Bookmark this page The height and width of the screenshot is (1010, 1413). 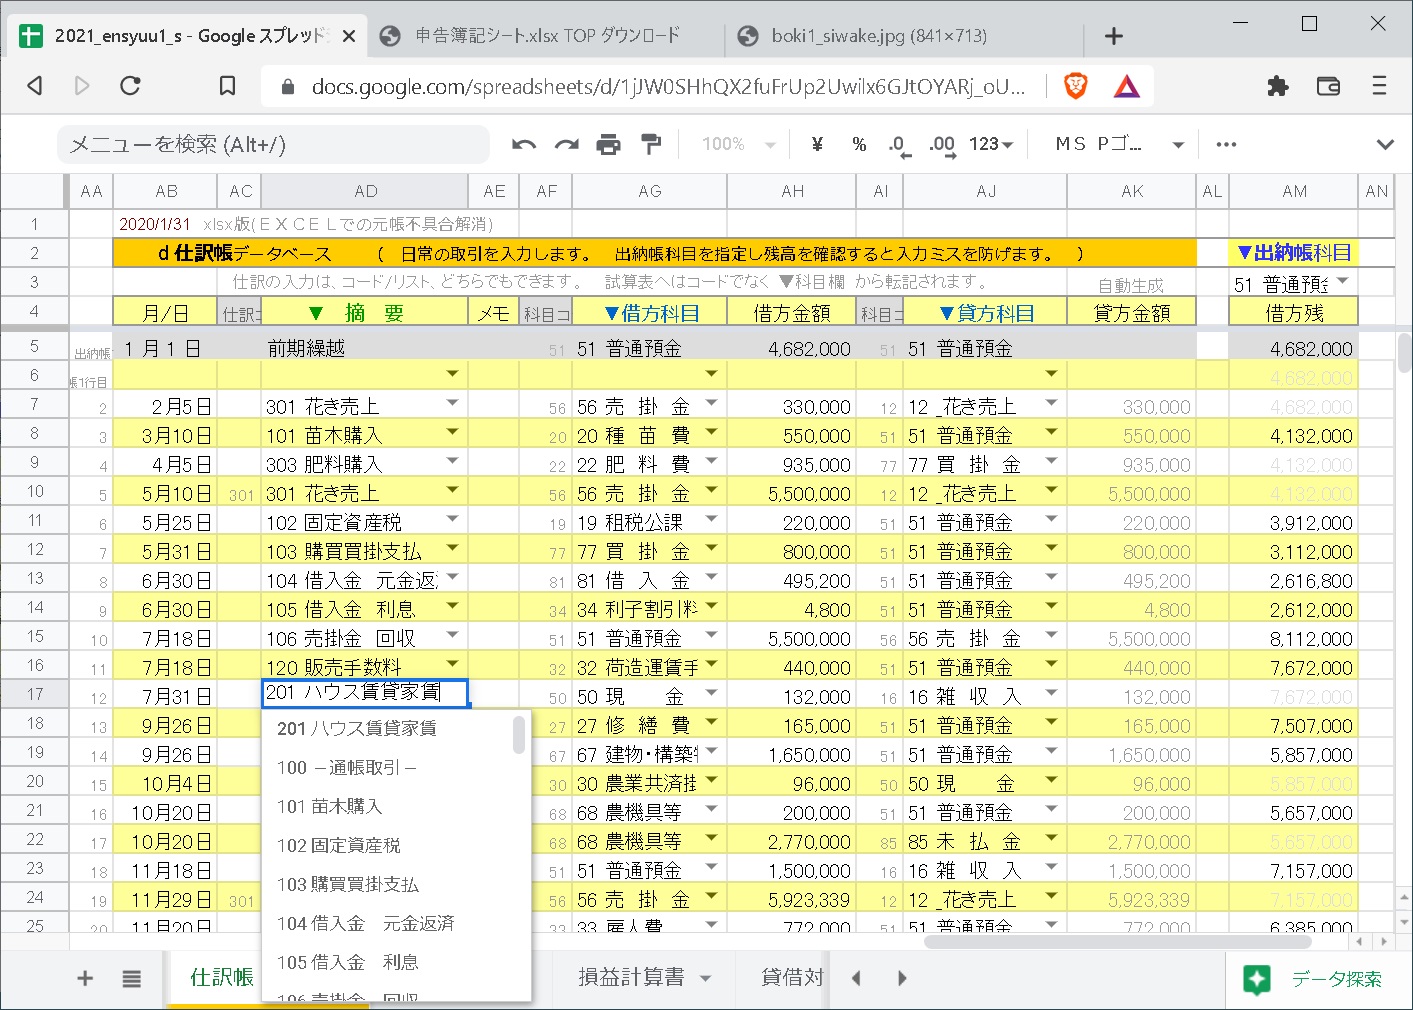coord(227,86)
